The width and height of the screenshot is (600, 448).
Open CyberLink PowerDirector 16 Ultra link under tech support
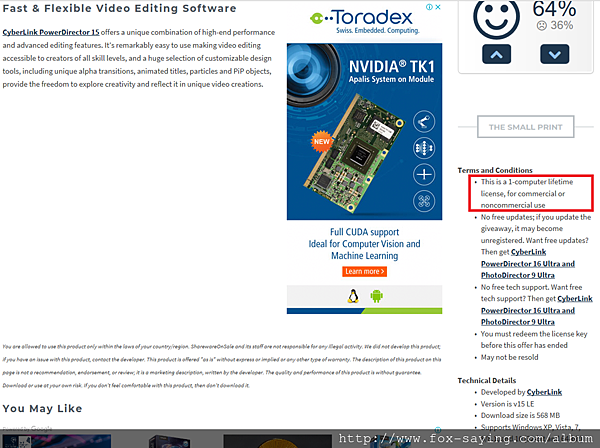[x=537, y=310]
